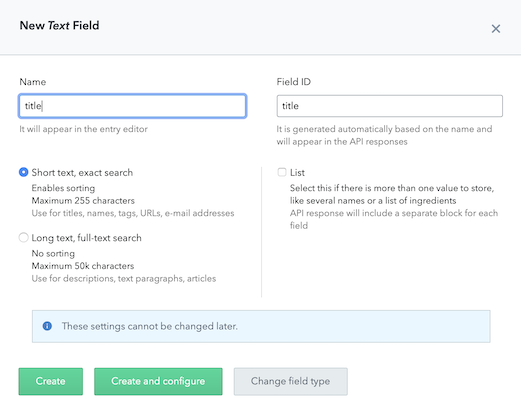Choose the Long text radio button
The image size is (521, 408).
[x=24, y=238]
